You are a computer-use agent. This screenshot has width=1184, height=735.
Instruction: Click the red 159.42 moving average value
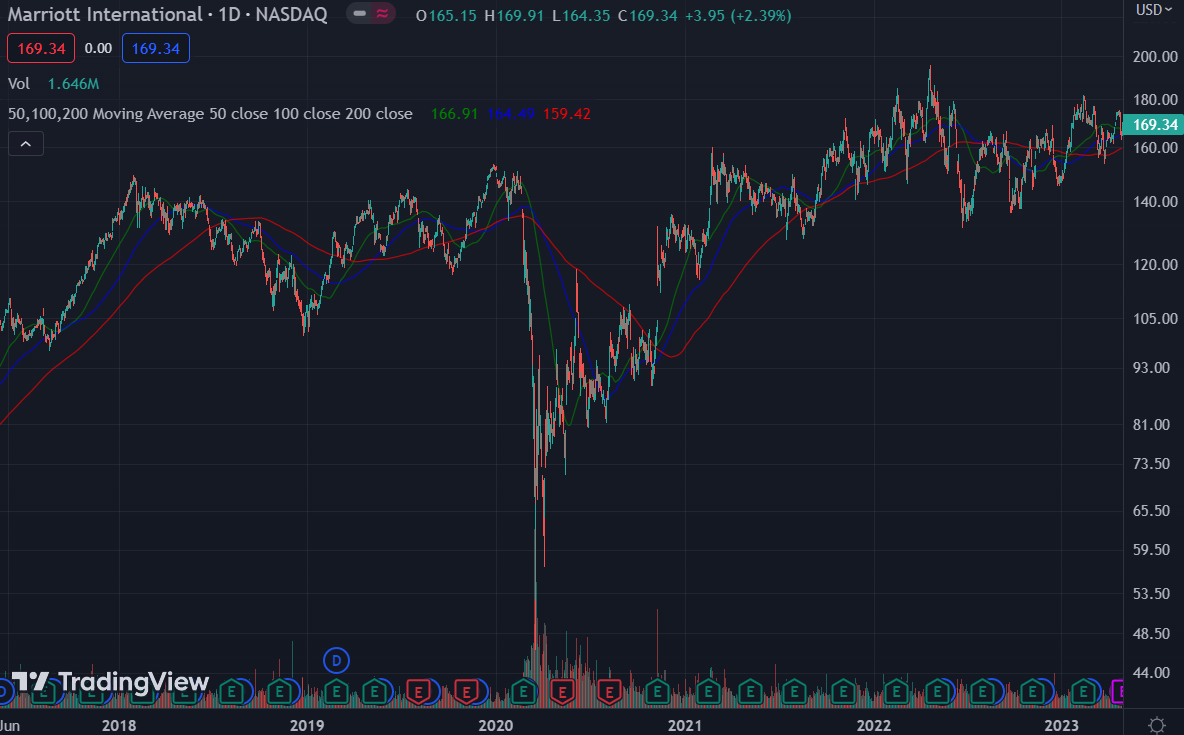tap(566, 114)
